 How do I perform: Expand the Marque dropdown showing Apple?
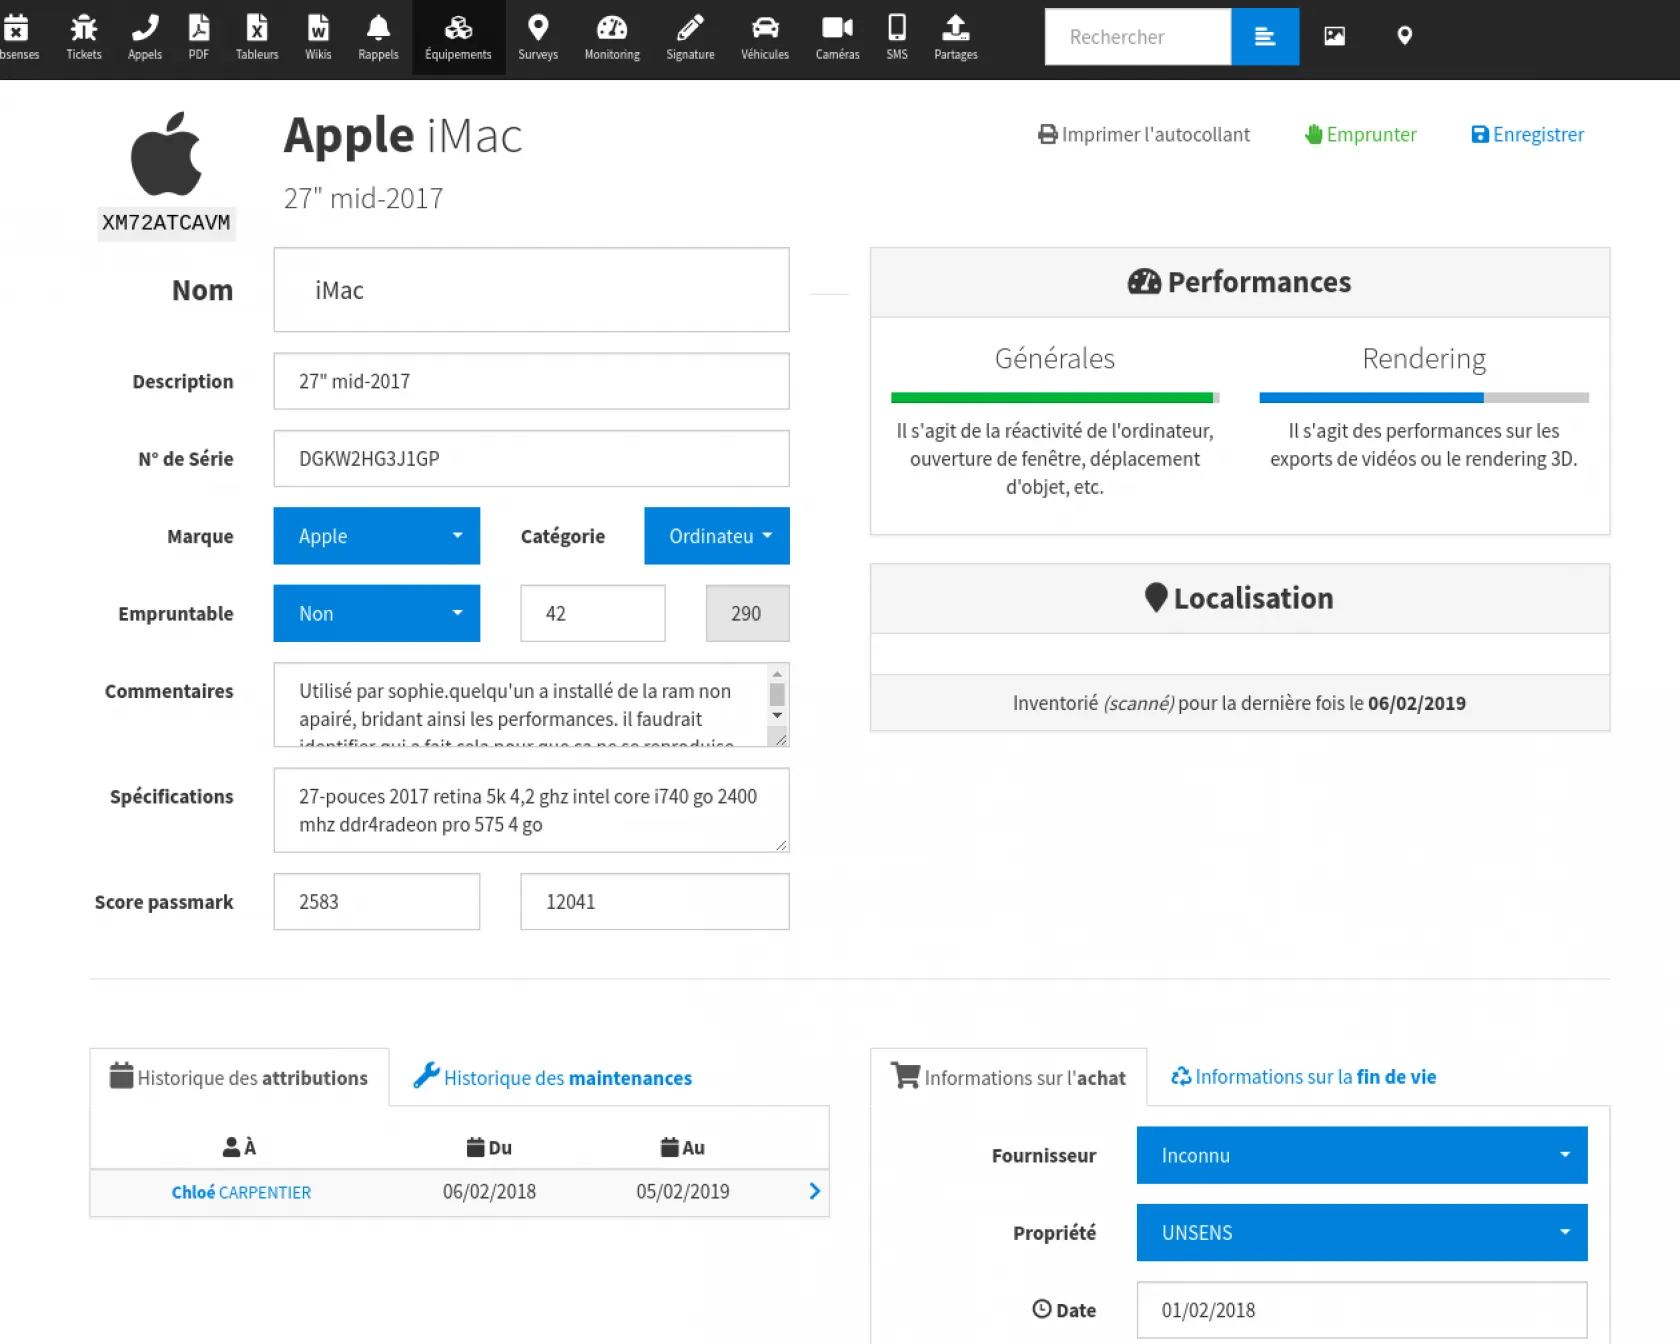point(376,536)
